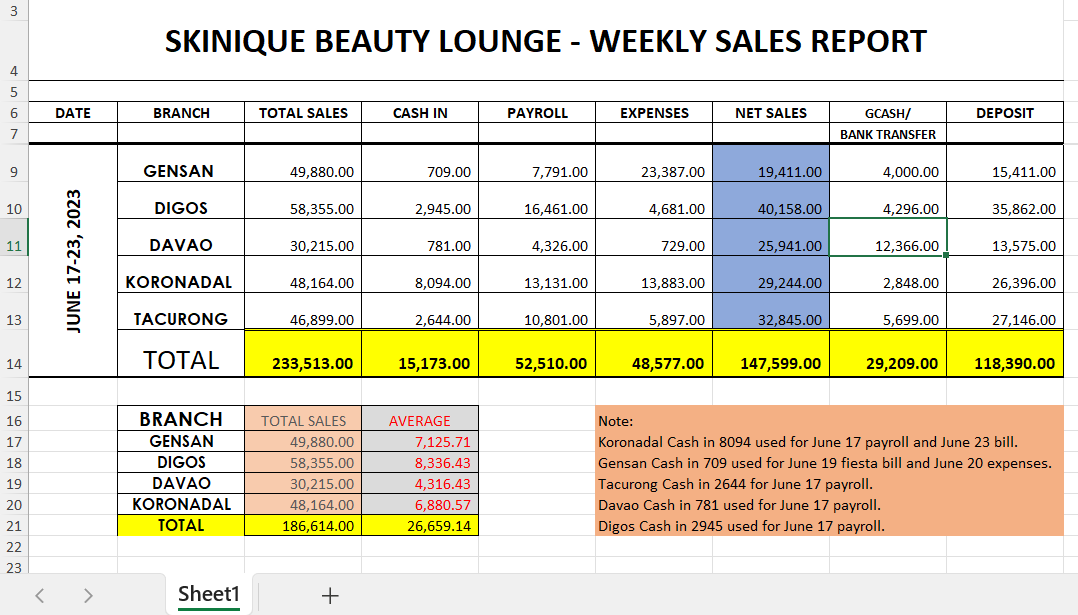Viewport: 1078px width, 615px height.
Task: Click summary total 186,614.00
Action: click(x=303, y=526)
